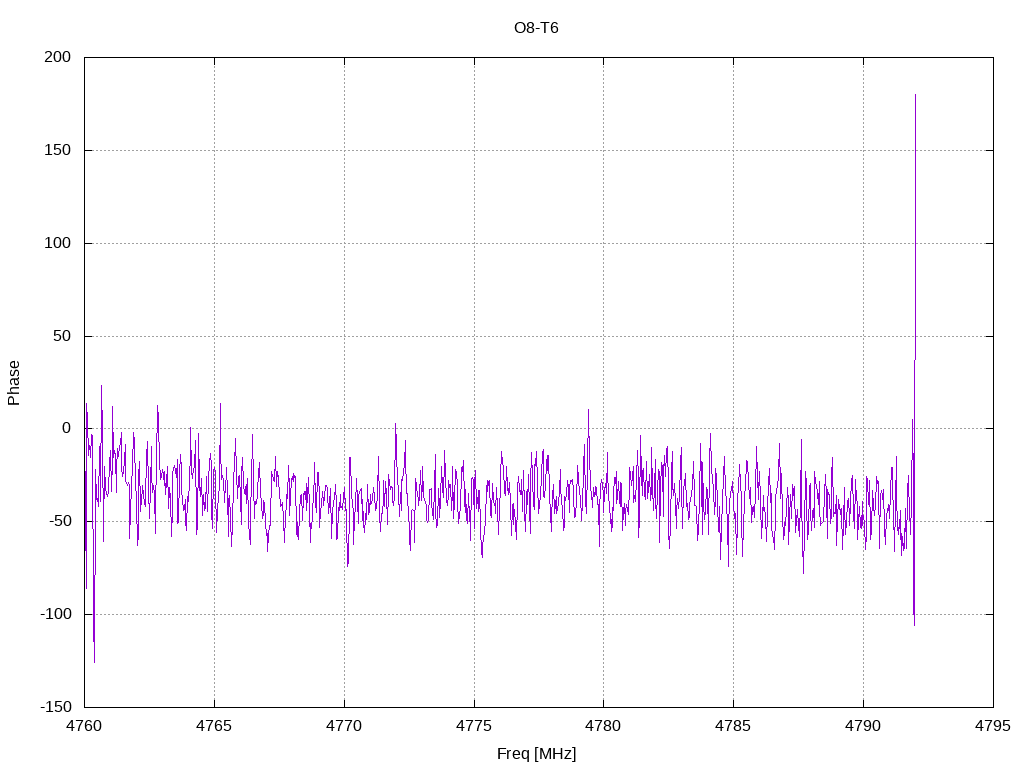Screen dimensions: 1024x768
Task: Click the y-axis tick label 200
Action: [57, 57]
